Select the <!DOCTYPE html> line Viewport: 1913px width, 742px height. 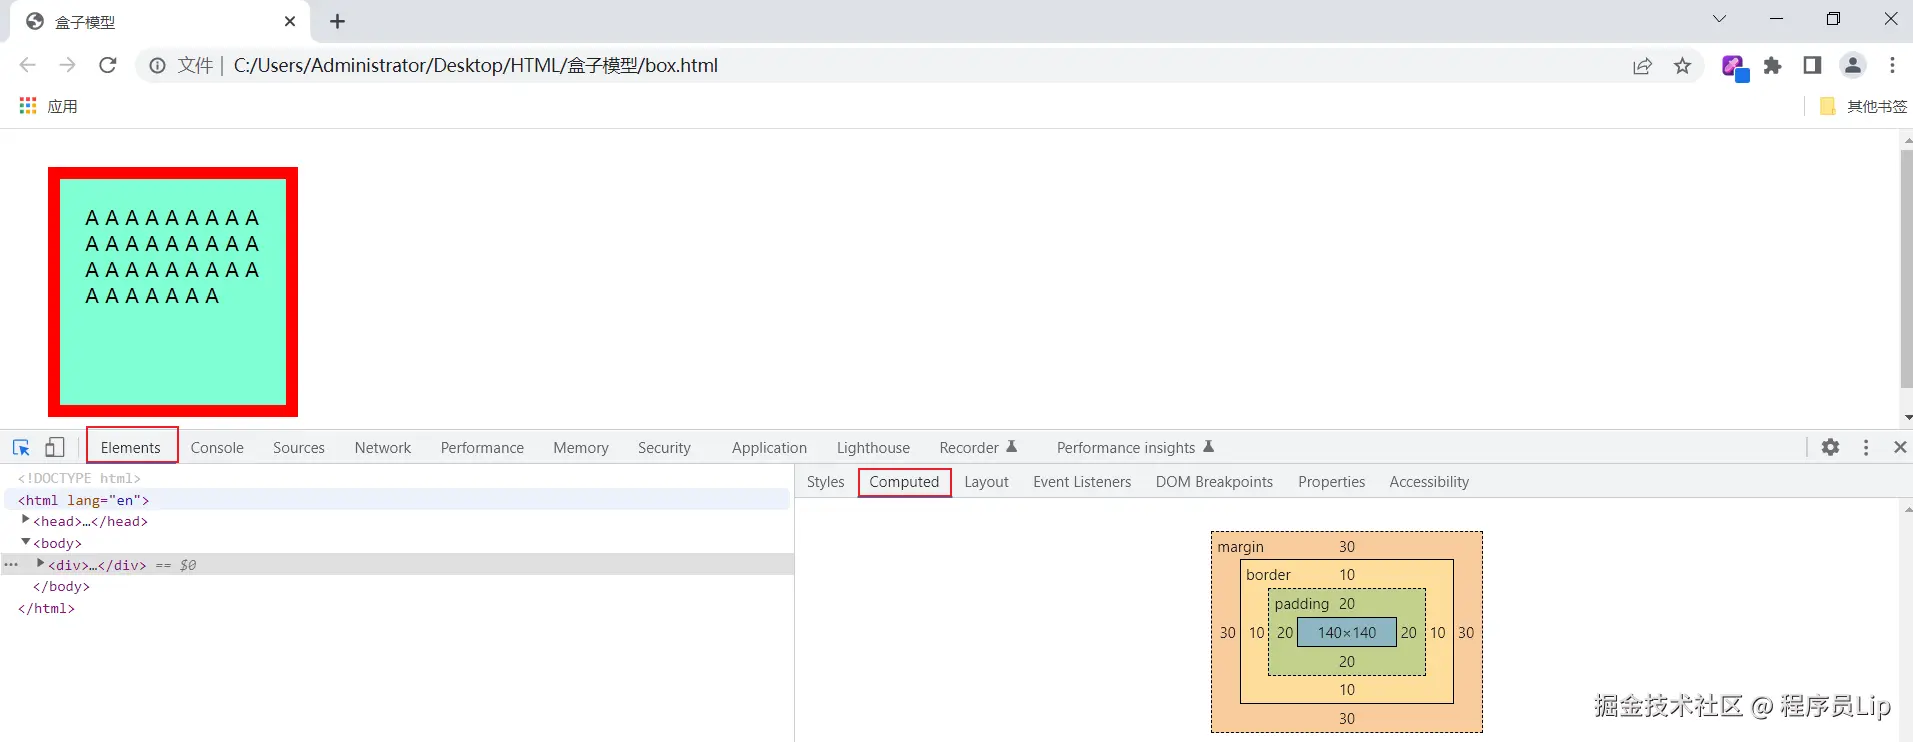[79, 478]
